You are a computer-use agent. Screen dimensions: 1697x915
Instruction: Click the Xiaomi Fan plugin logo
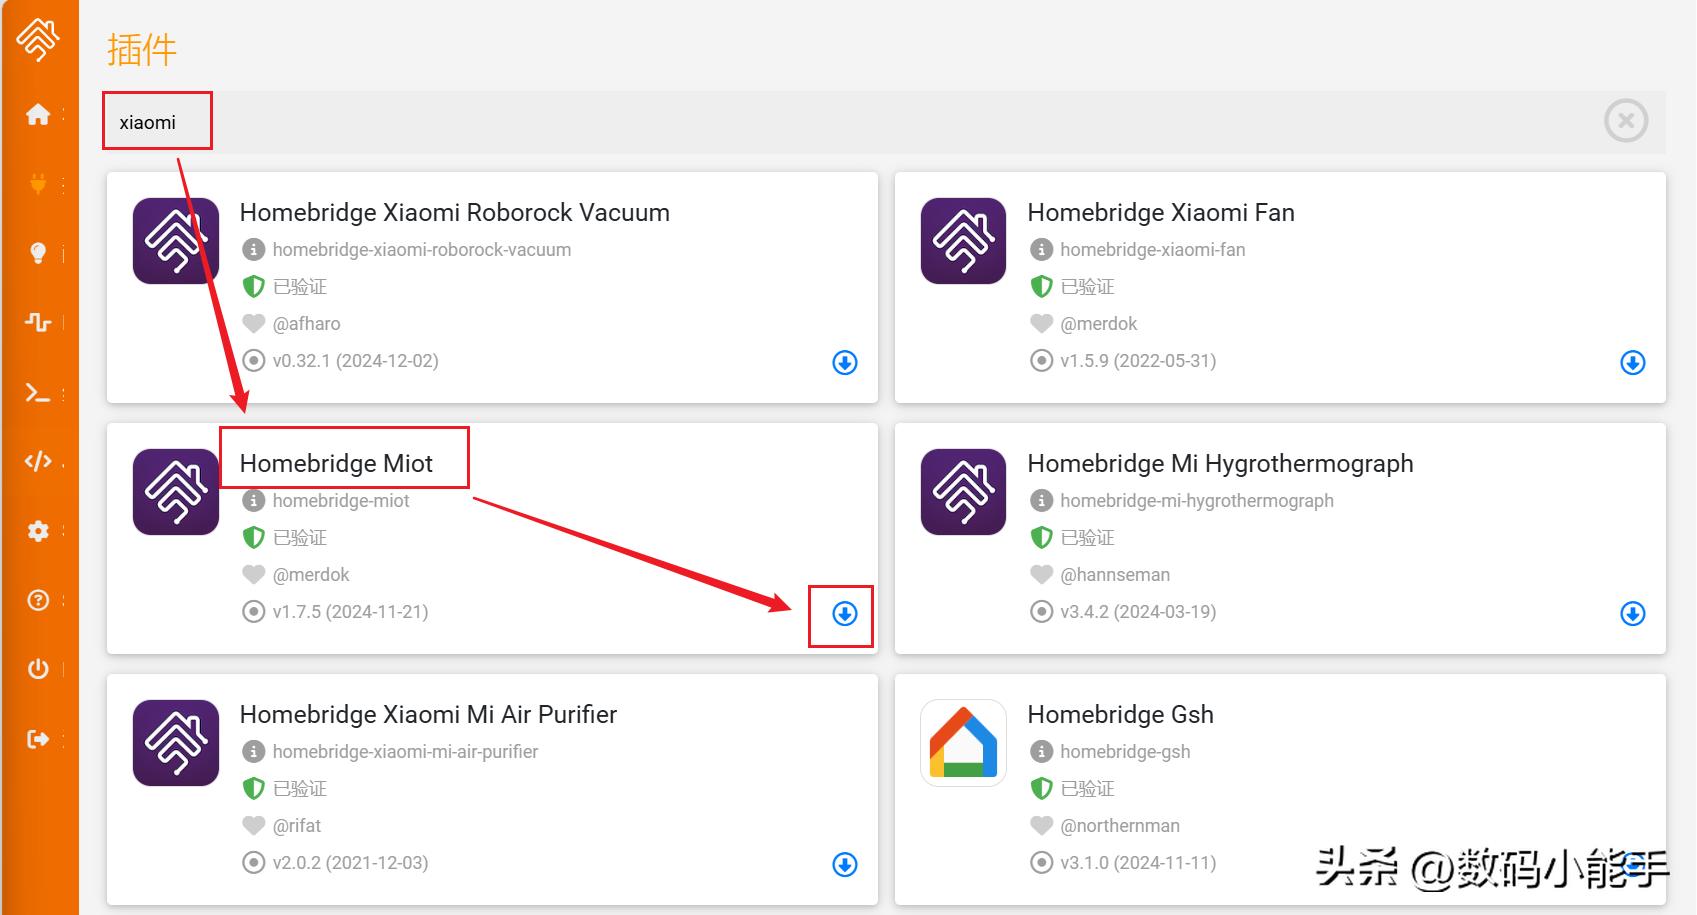964,241
